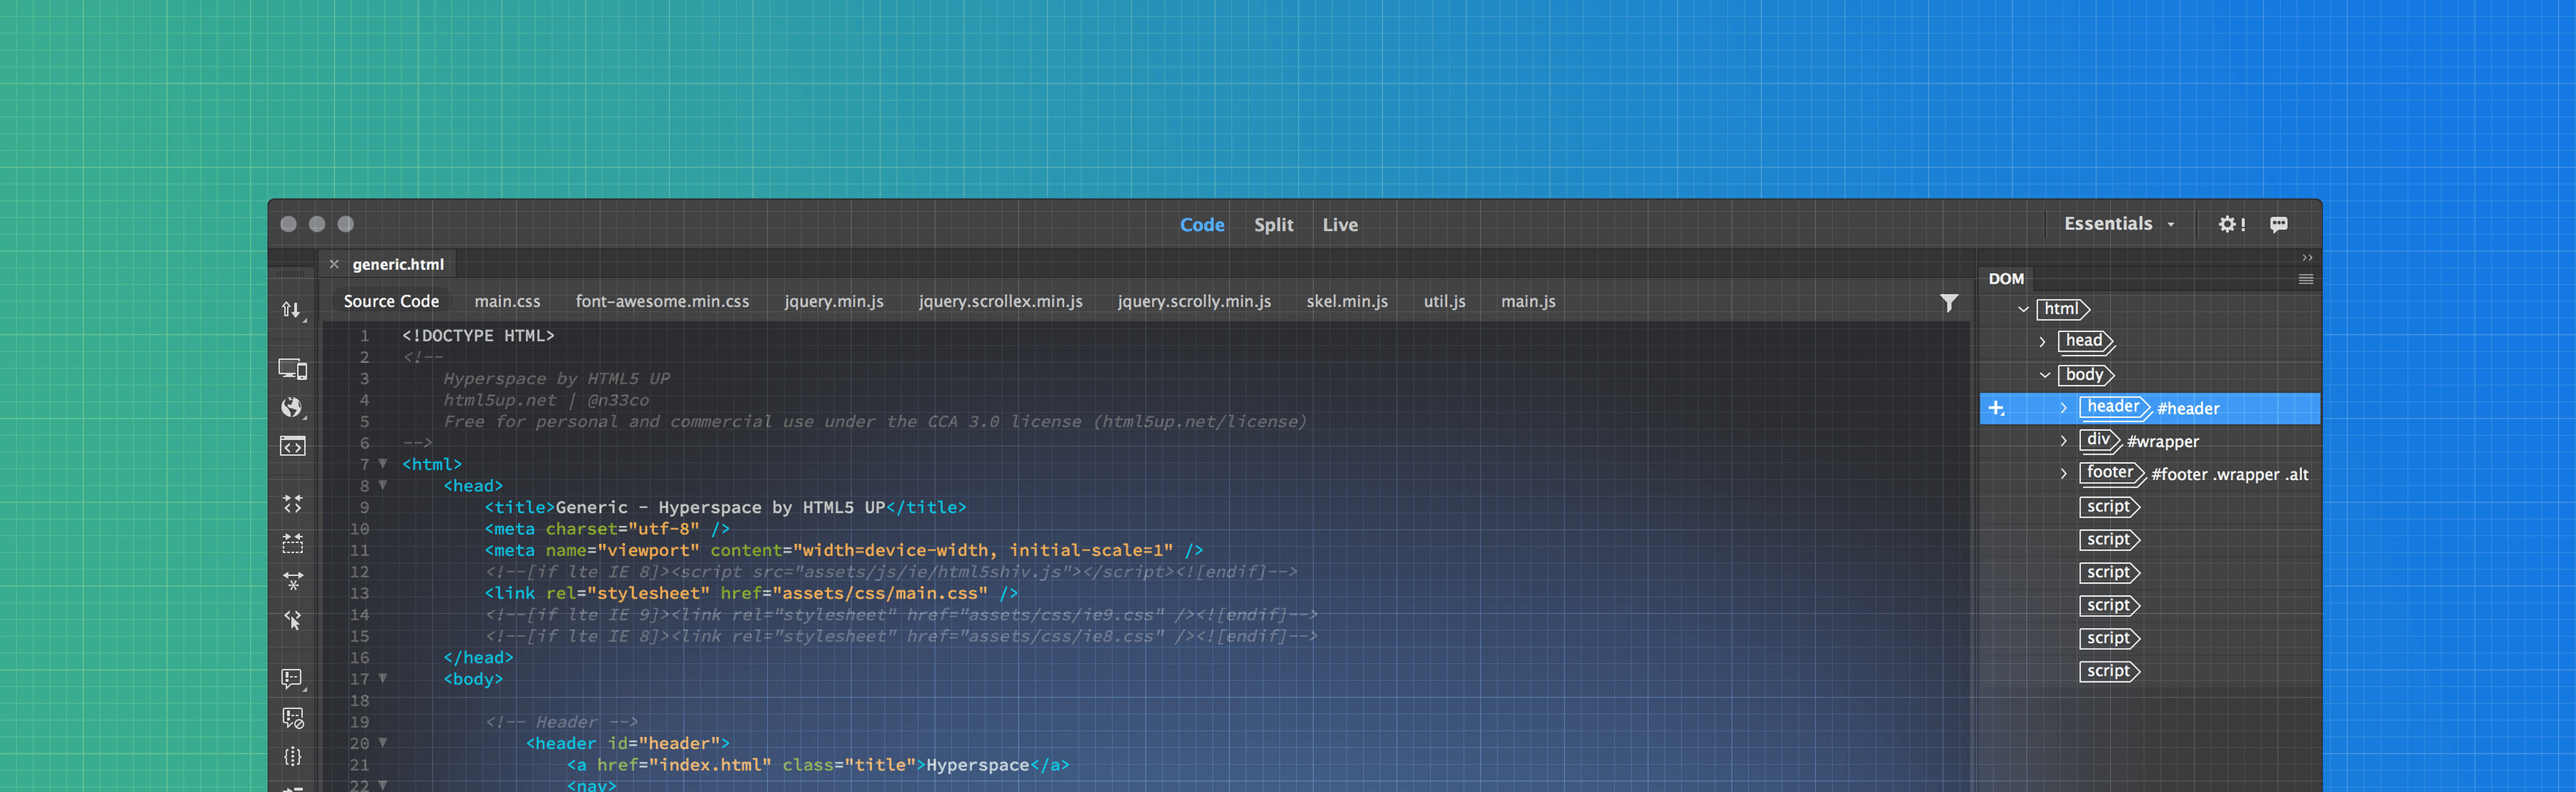This screenshot has height=792, width=2576.
Task: Open the DOM panel options menu icon
Action: (2306, 279)
